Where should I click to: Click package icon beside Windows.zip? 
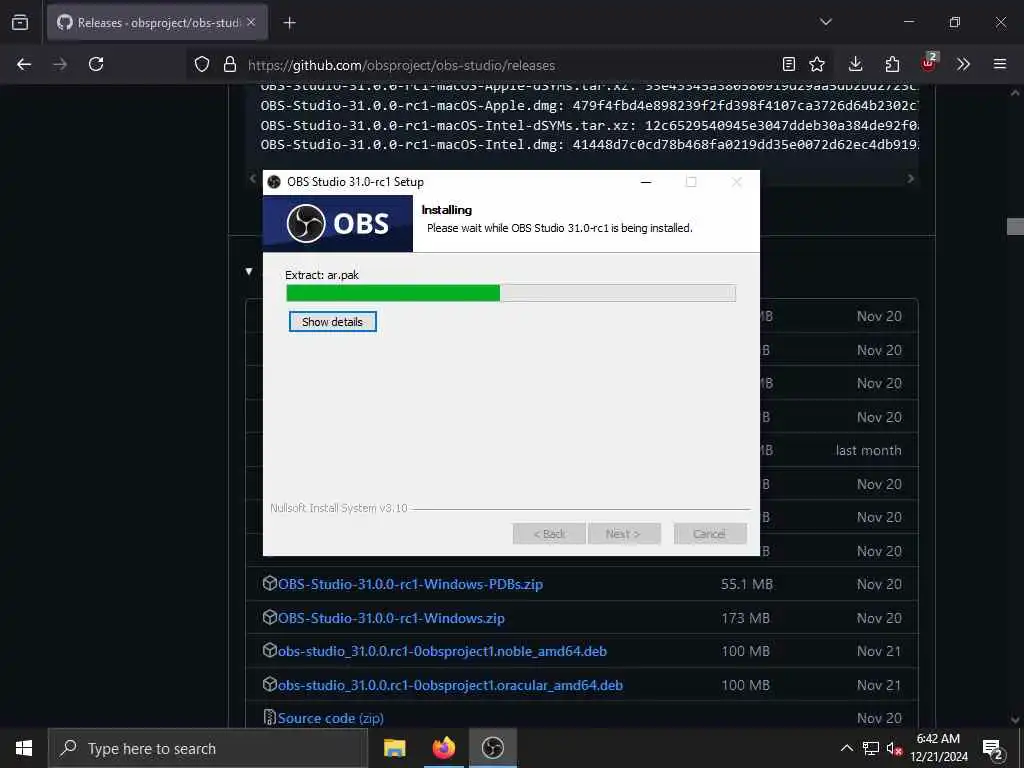tap(270, 617)
